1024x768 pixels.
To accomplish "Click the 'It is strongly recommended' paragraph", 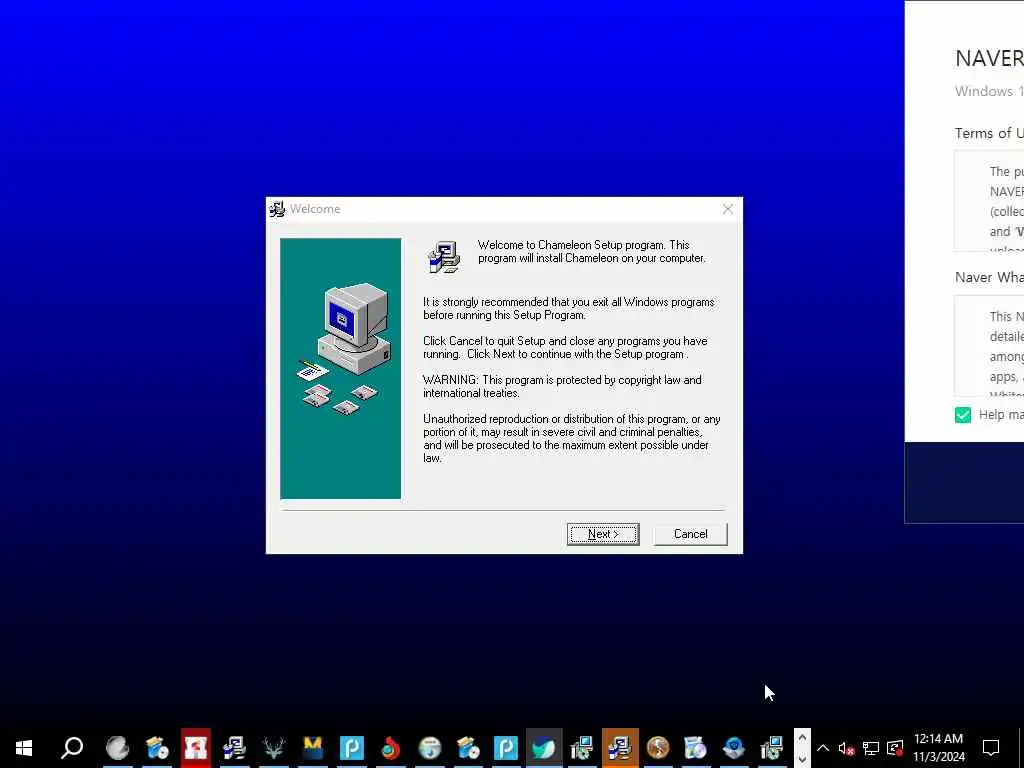I will click(569, 308).
